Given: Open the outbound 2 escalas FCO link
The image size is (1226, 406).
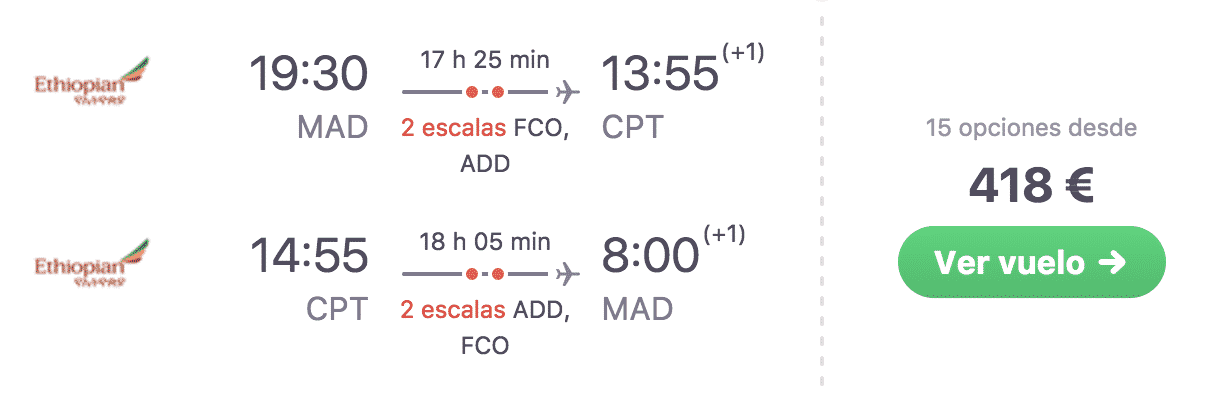Looking at the screenshot, I should [485, 128].
